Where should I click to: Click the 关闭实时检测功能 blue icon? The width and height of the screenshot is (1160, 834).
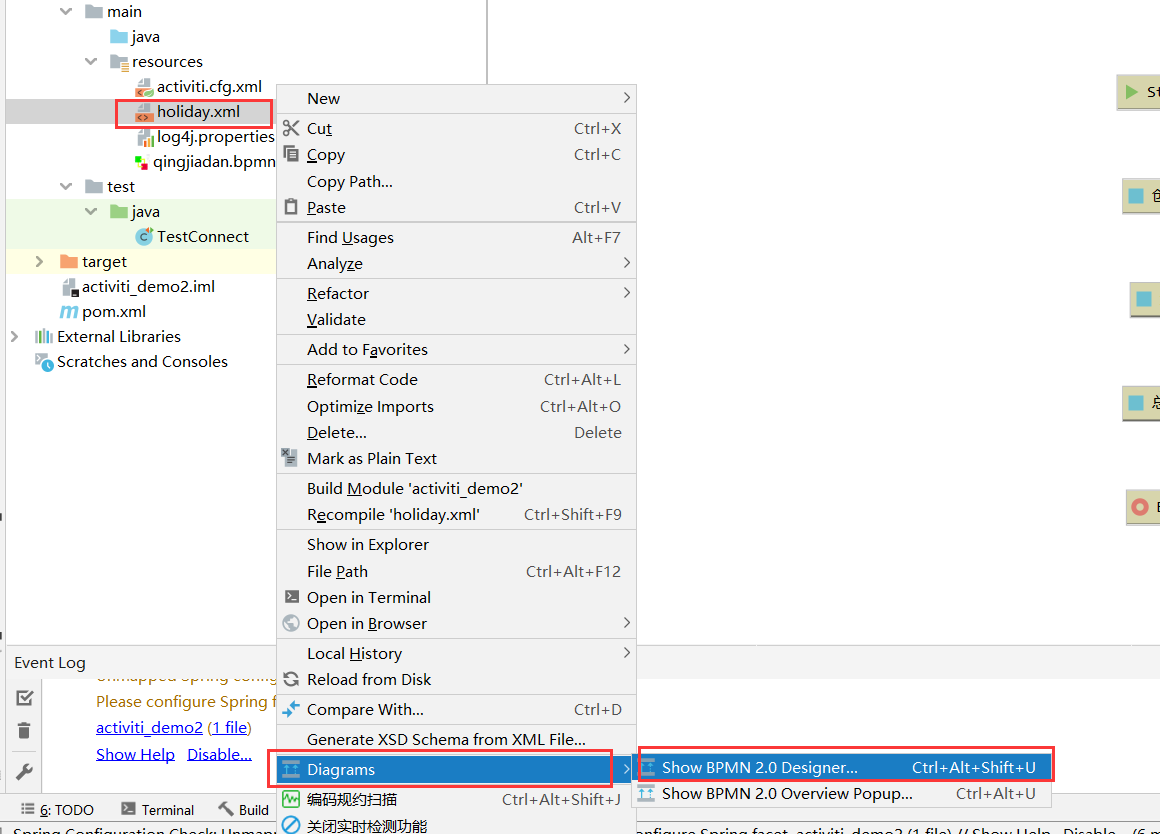[x=291, y=825]
